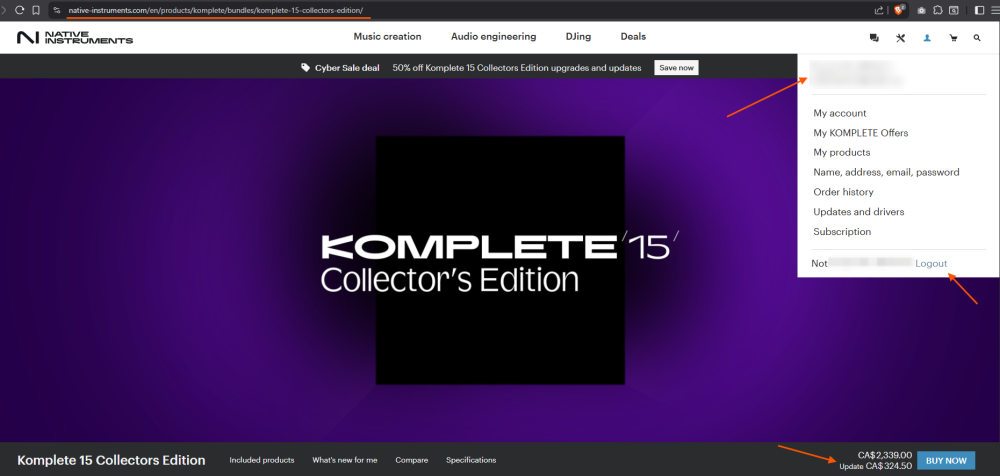Screen dimensions: 1000x476
Task: Select My account in user menu
Action: point(839,113)
